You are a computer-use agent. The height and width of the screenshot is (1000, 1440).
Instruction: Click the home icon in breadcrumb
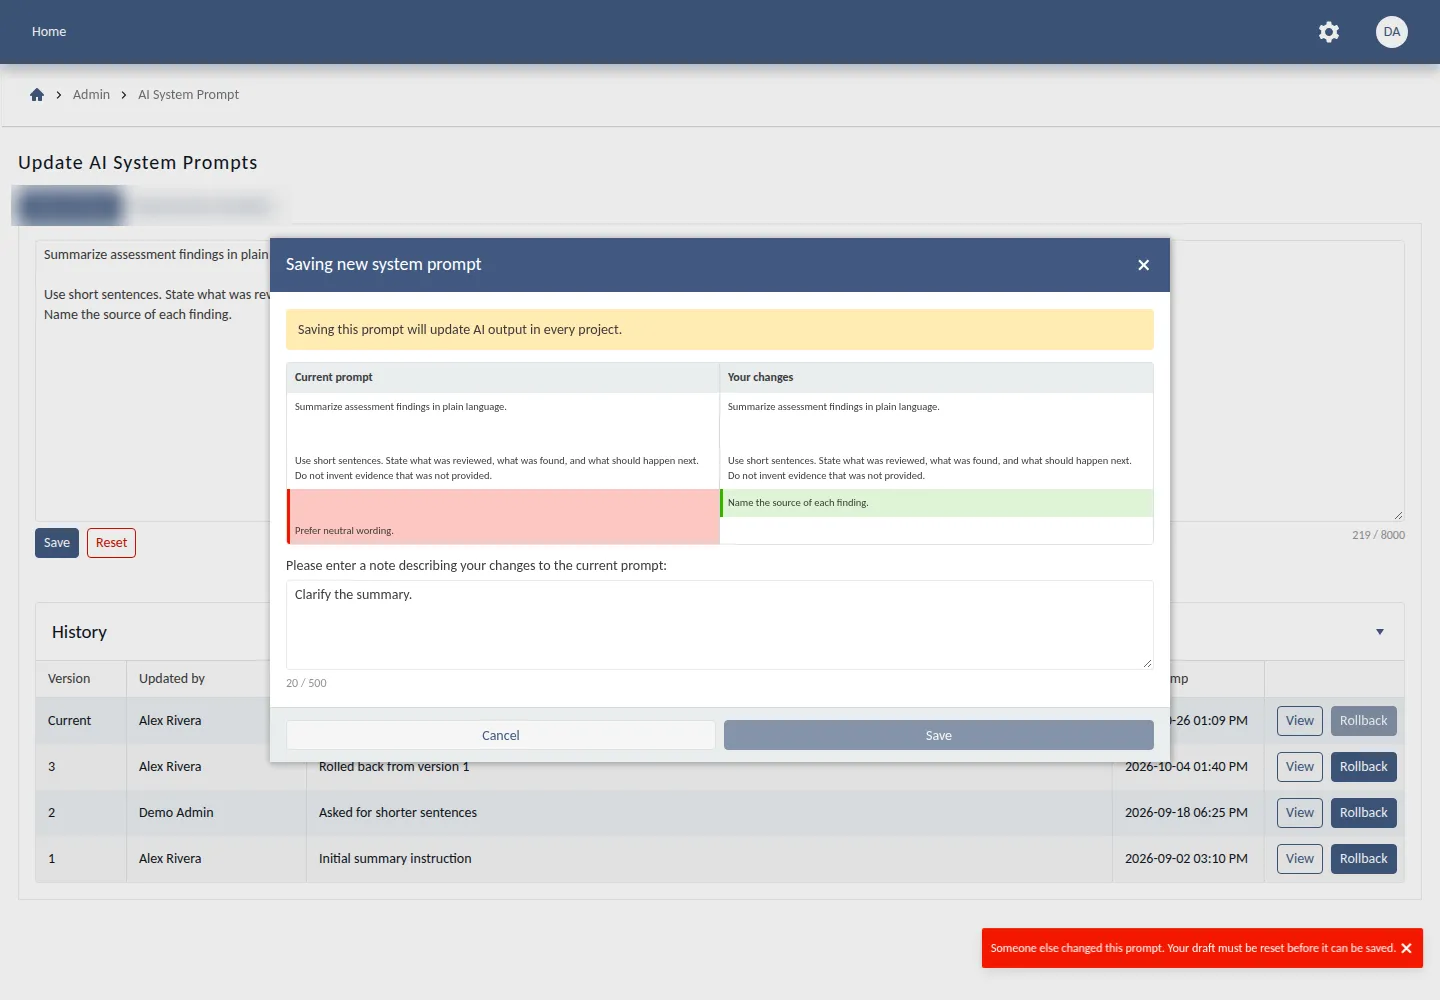tap(37, 95)
